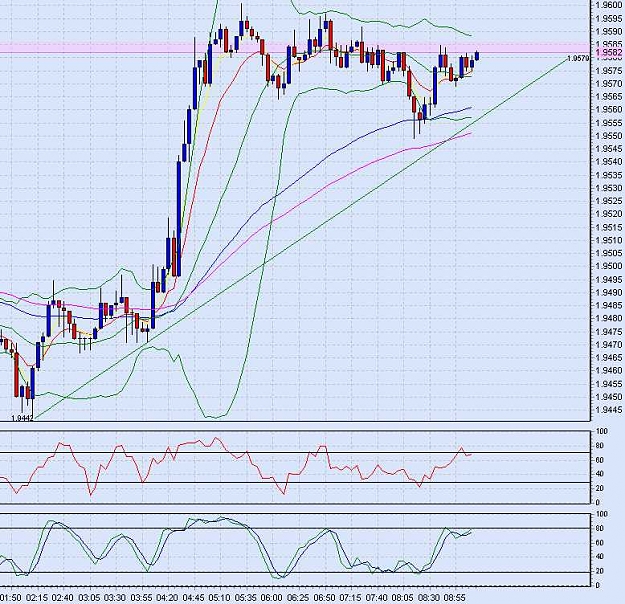The image size is (625, 604).
Task: Select the 1.9450 price axis label
Action: tap(608, 397)
